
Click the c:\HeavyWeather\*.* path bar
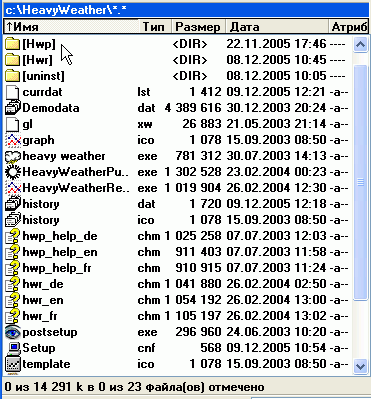tap(186, 10)
